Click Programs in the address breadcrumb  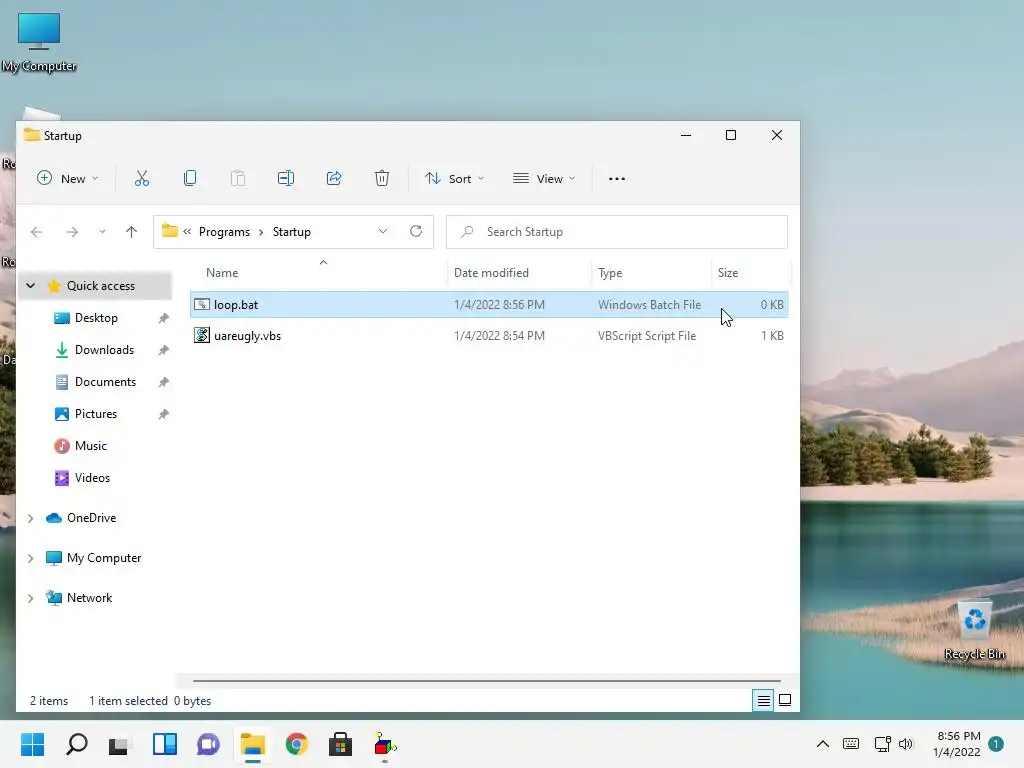[224, 232]
